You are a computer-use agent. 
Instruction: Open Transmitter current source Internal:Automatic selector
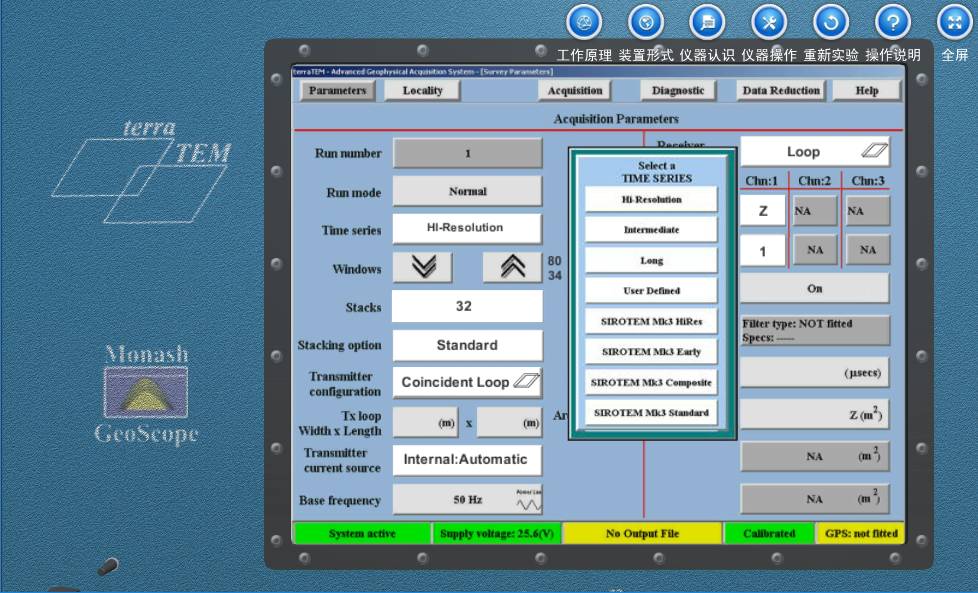click(x=467, y=460)
